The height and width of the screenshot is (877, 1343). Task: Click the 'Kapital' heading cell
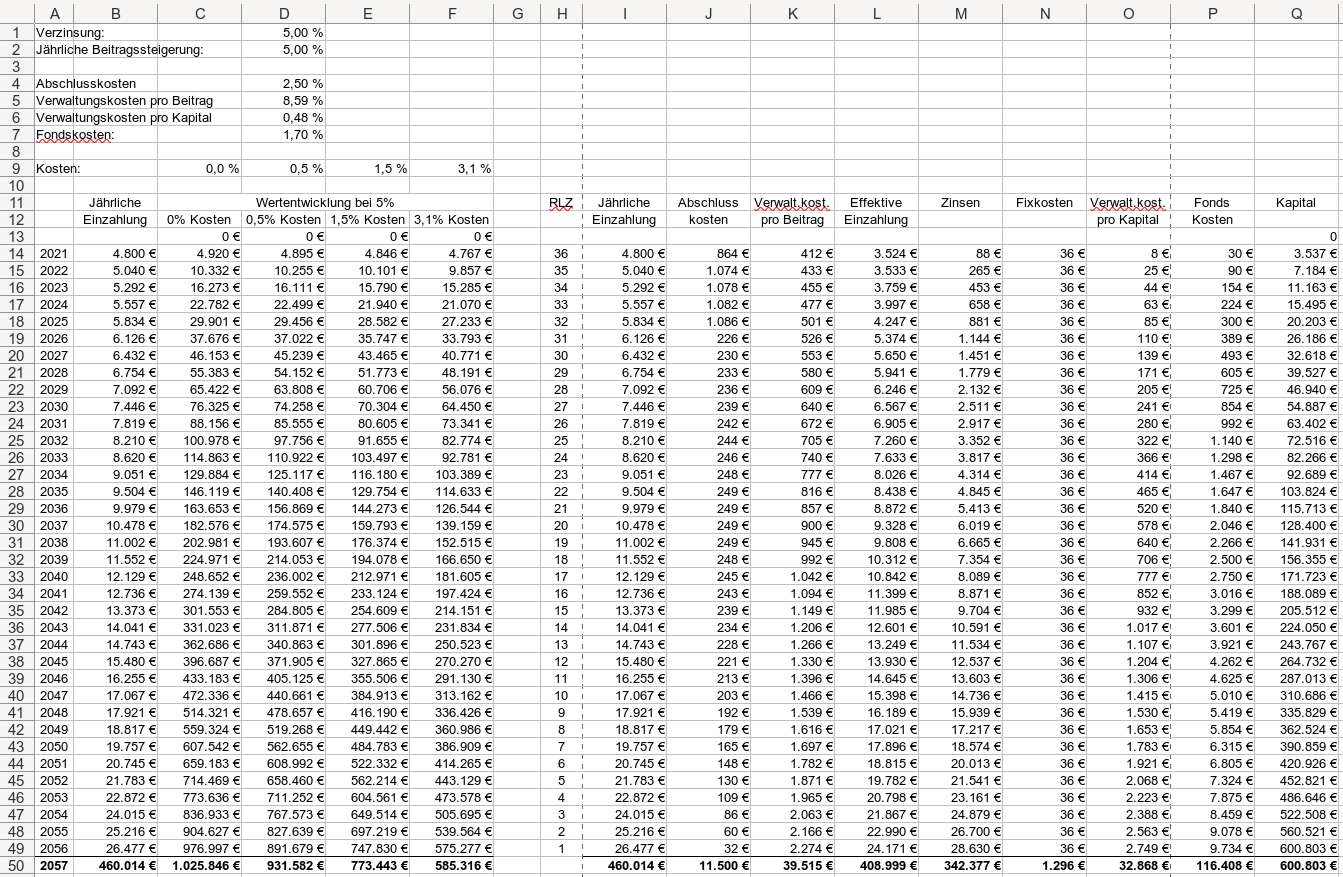point(1296,202)
